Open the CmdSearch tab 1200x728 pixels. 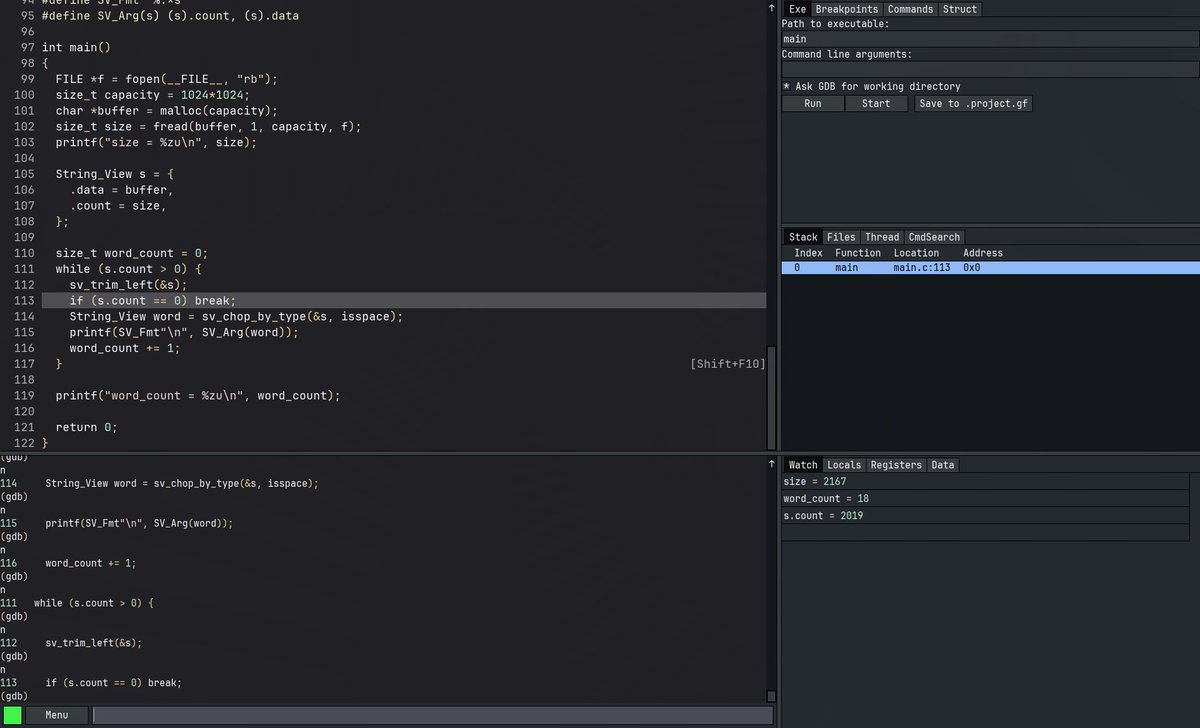point(934,237)
